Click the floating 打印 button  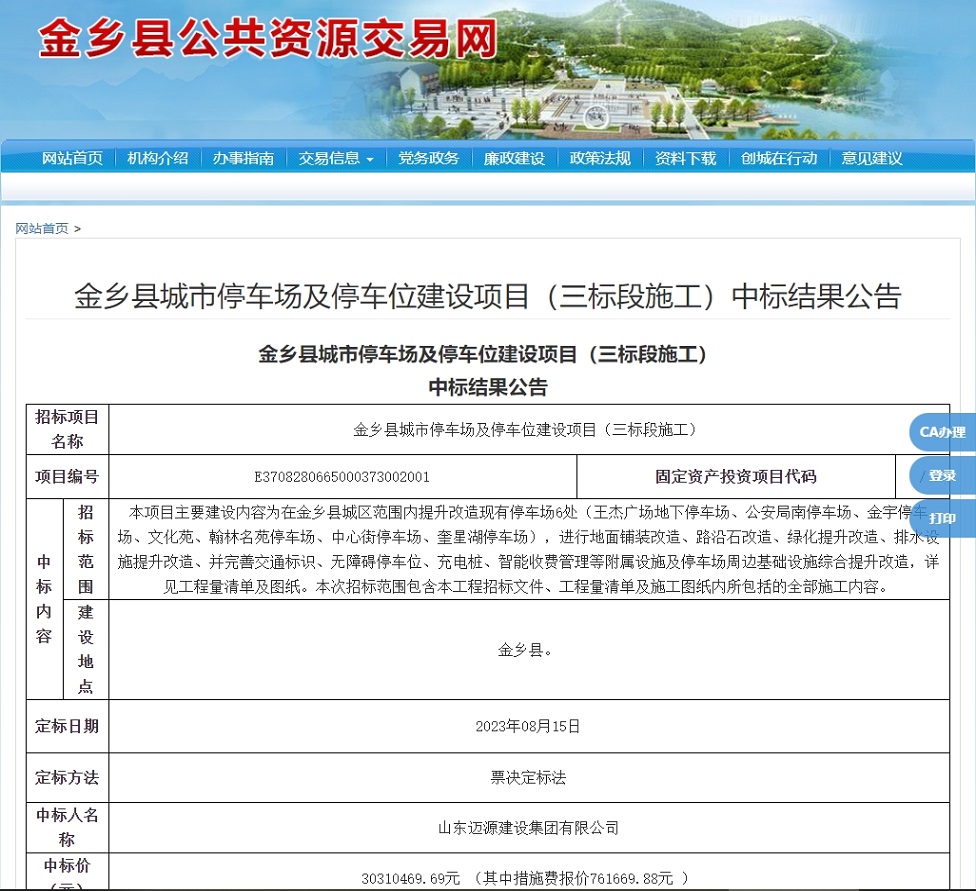click(x=942, y=518)
